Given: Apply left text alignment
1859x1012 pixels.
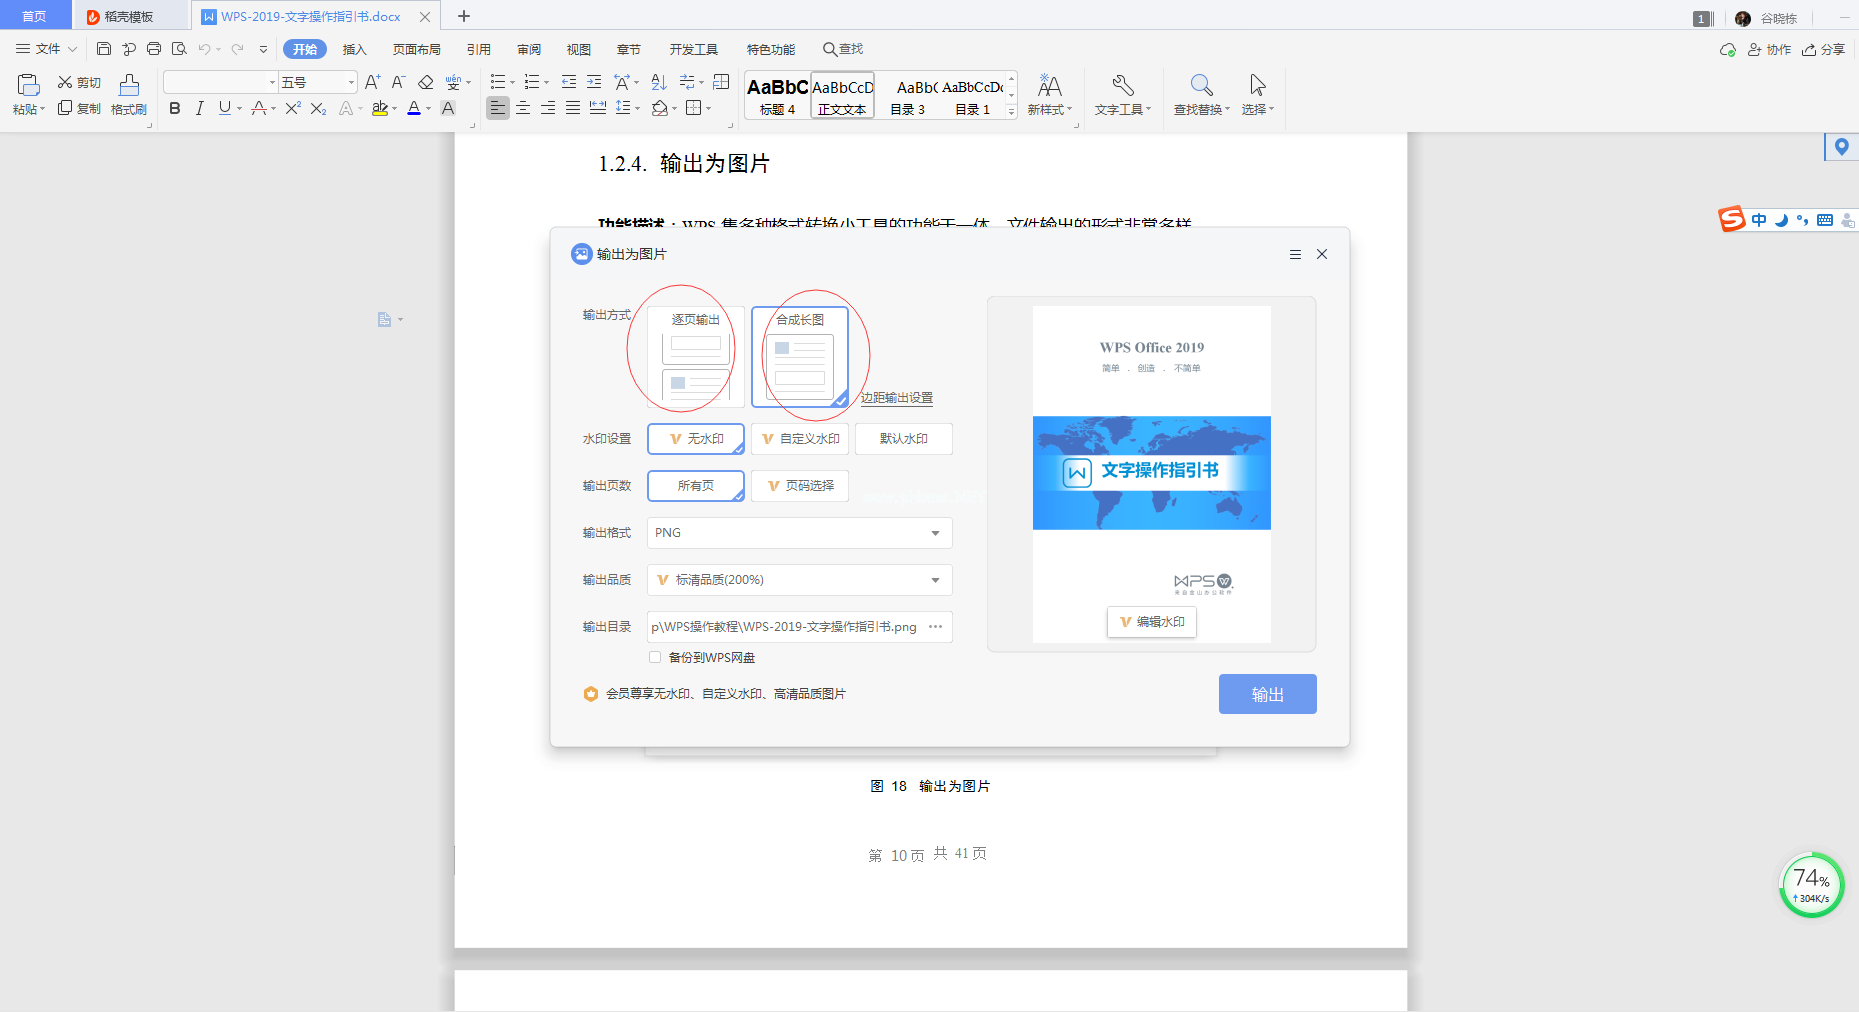Looking at the screenshot, I should click(498, 108).
